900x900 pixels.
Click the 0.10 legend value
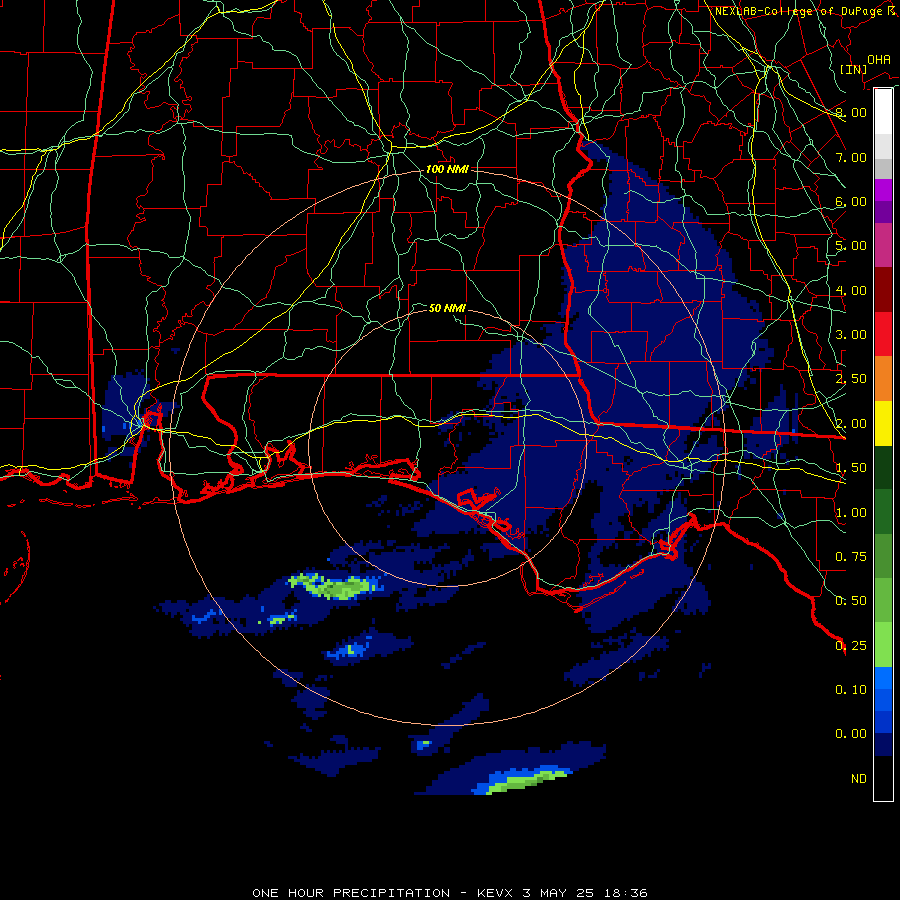point(851,690)
